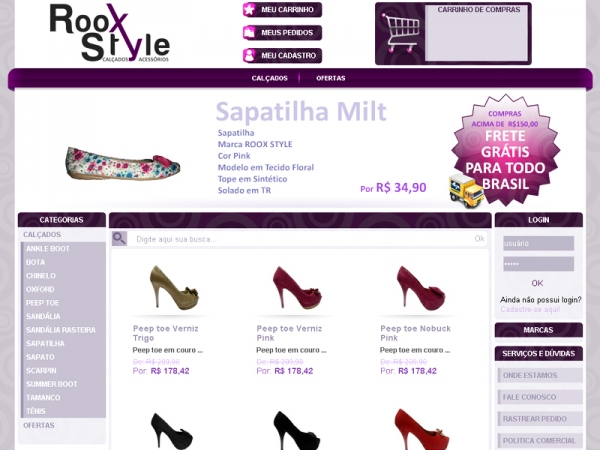The image size is (600, 450).
Task: View the Sapatilha Milt banner shoe image
Action: (123, 164)
